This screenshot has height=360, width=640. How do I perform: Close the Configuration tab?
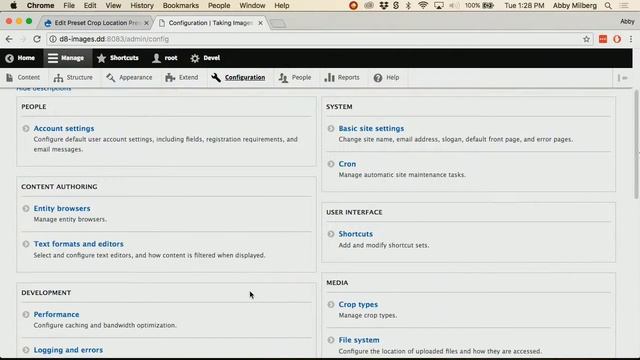(x=260, y=23)
